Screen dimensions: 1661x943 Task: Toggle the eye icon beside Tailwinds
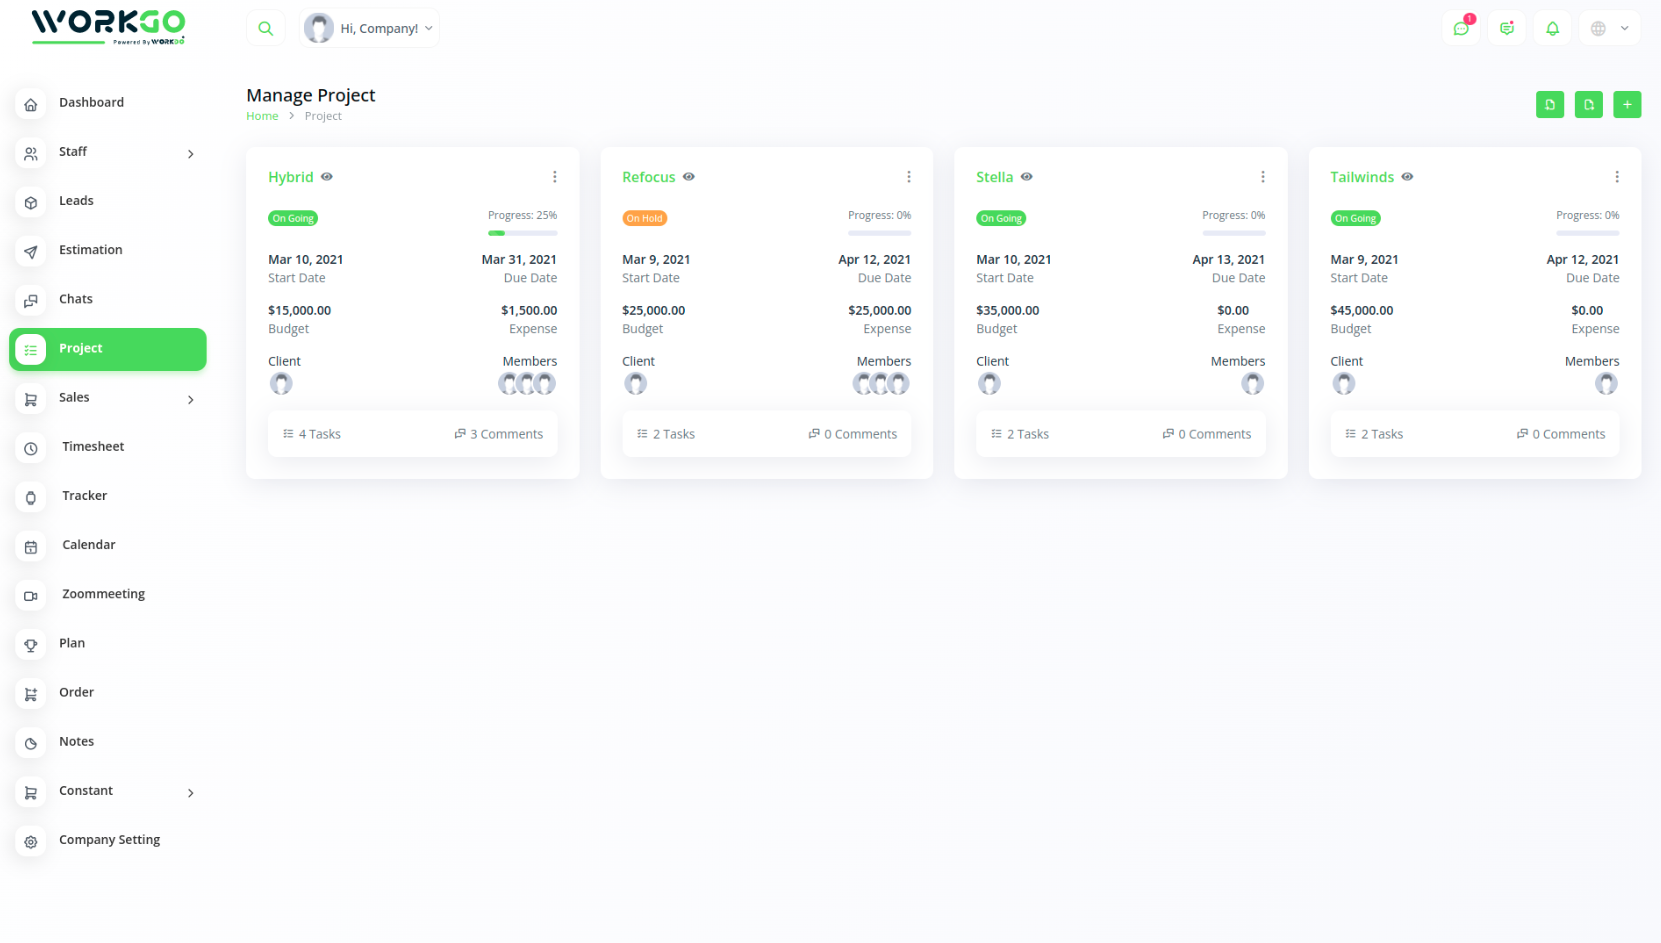(1407, 177)
